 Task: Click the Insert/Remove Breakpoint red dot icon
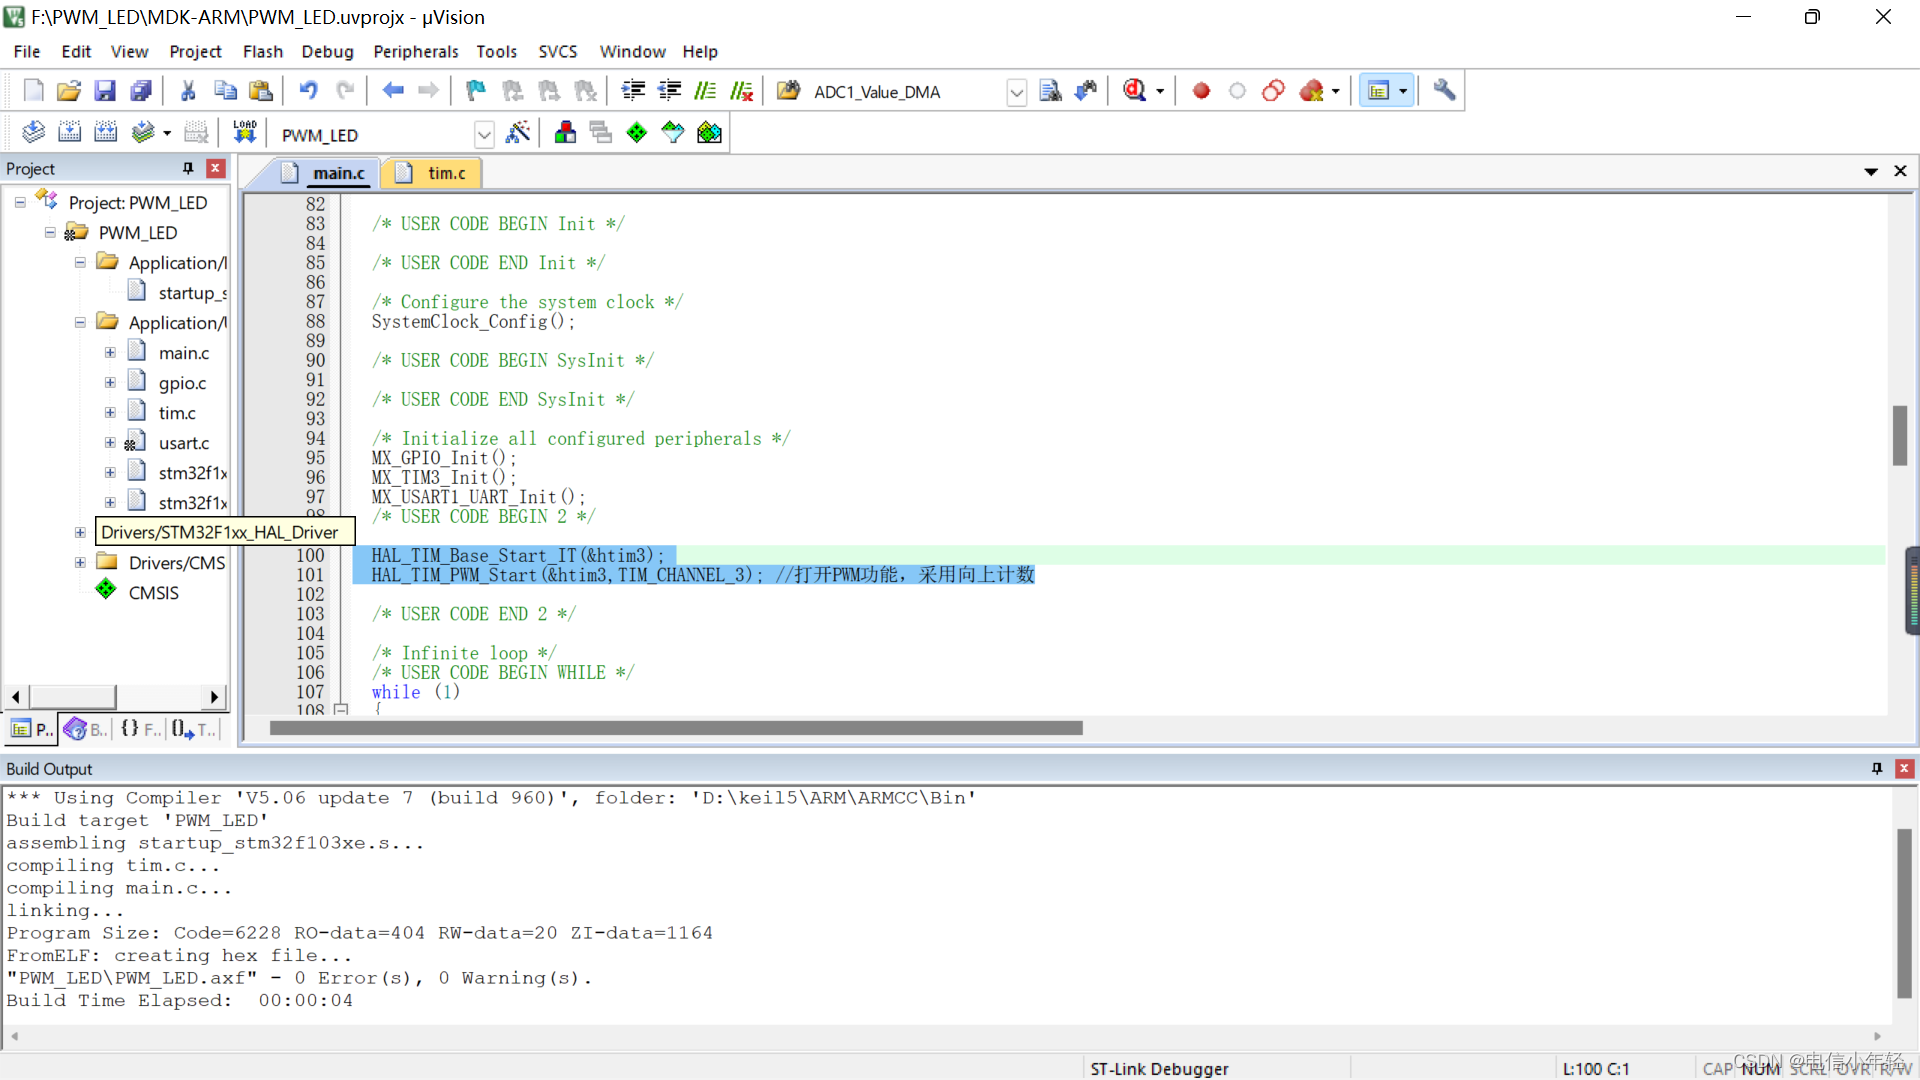coord(1201,91)
